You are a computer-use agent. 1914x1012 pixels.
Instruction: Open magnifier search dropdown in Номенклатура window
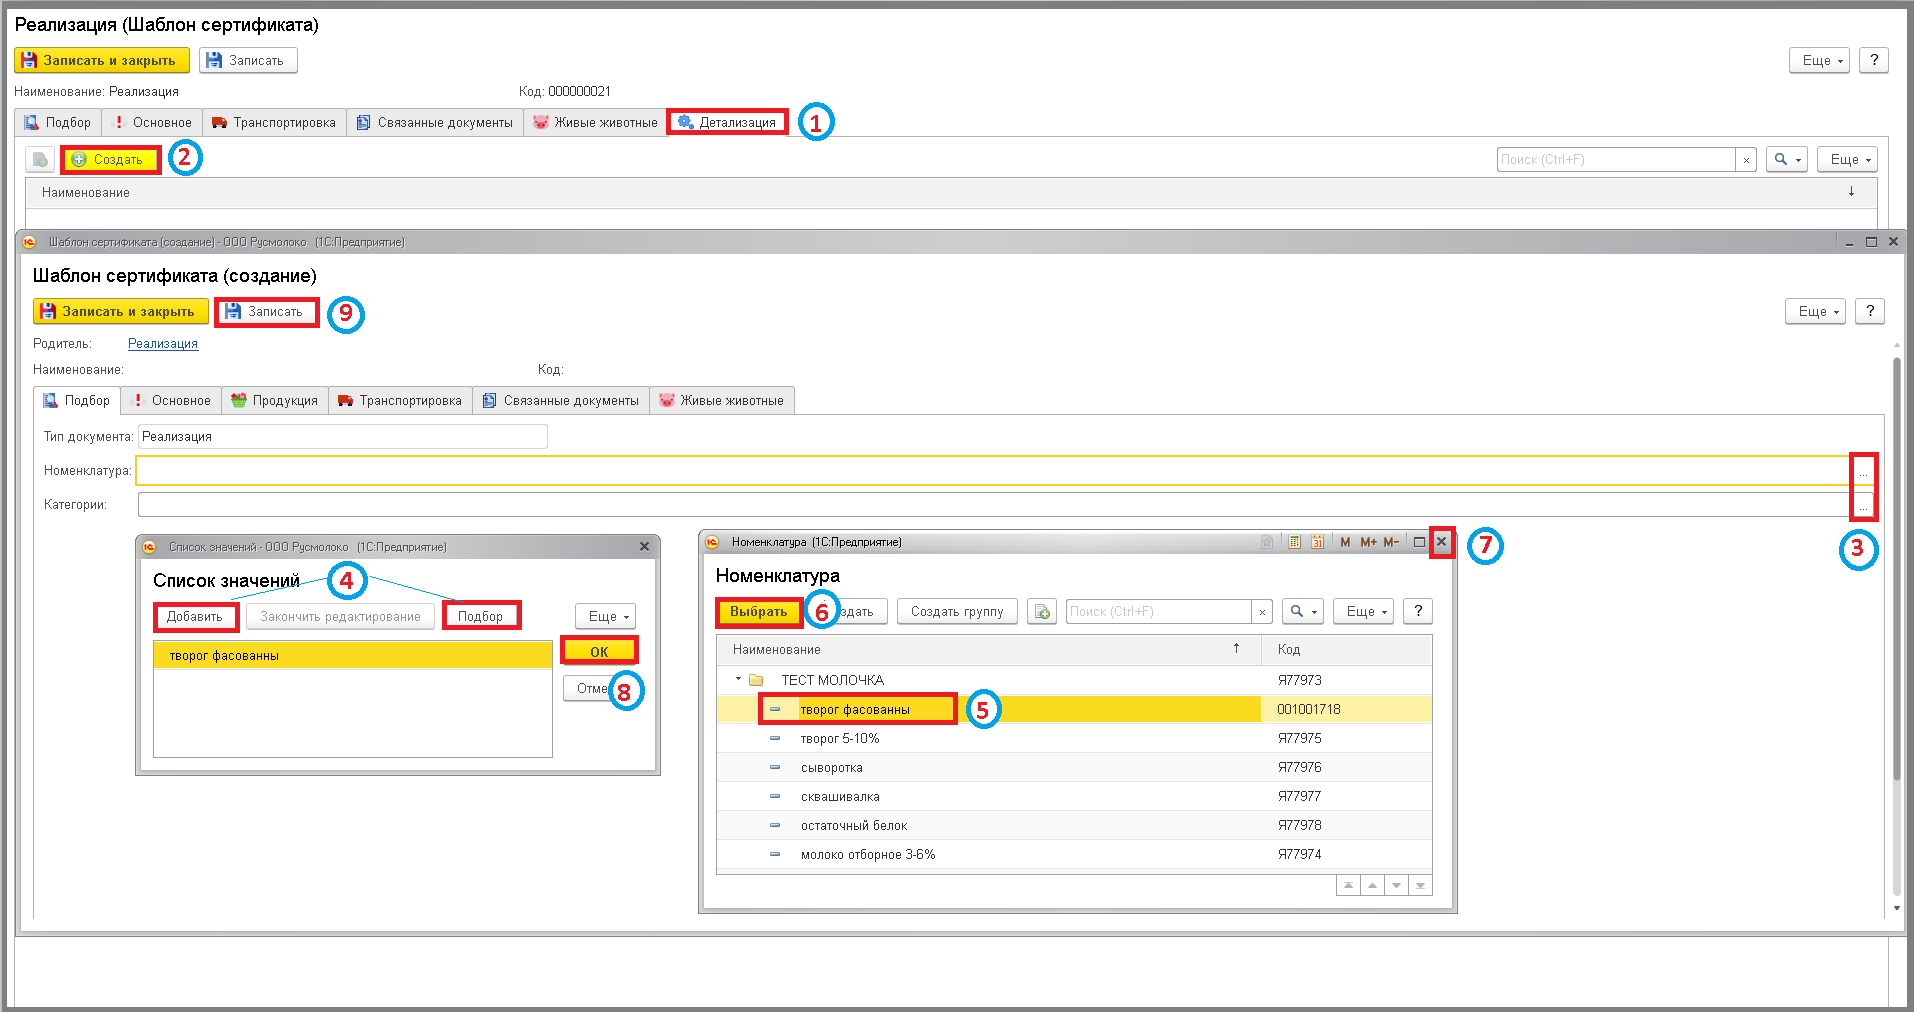1302,611
